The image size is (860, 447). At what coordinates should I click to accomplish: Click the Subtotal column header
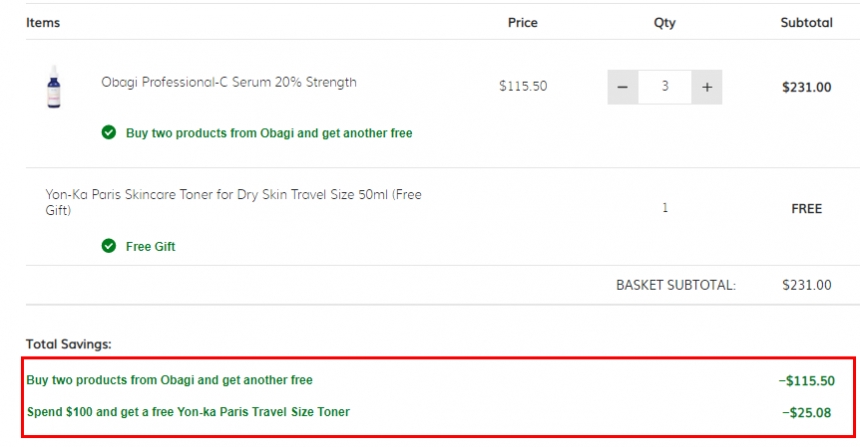click(x=806, y=23)
